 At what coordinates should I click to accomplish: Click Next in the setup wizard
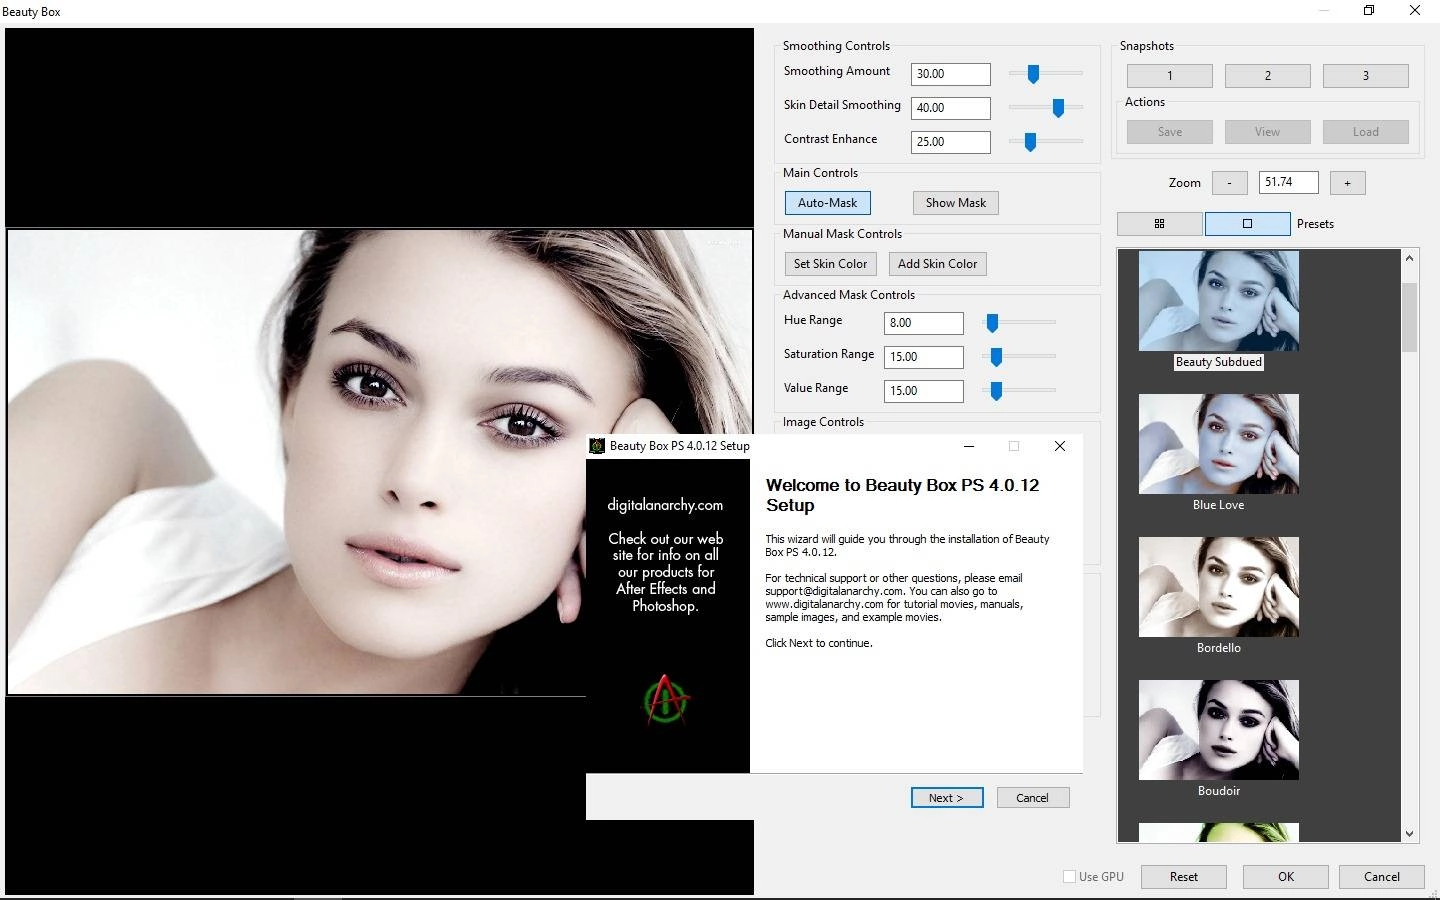946,798
